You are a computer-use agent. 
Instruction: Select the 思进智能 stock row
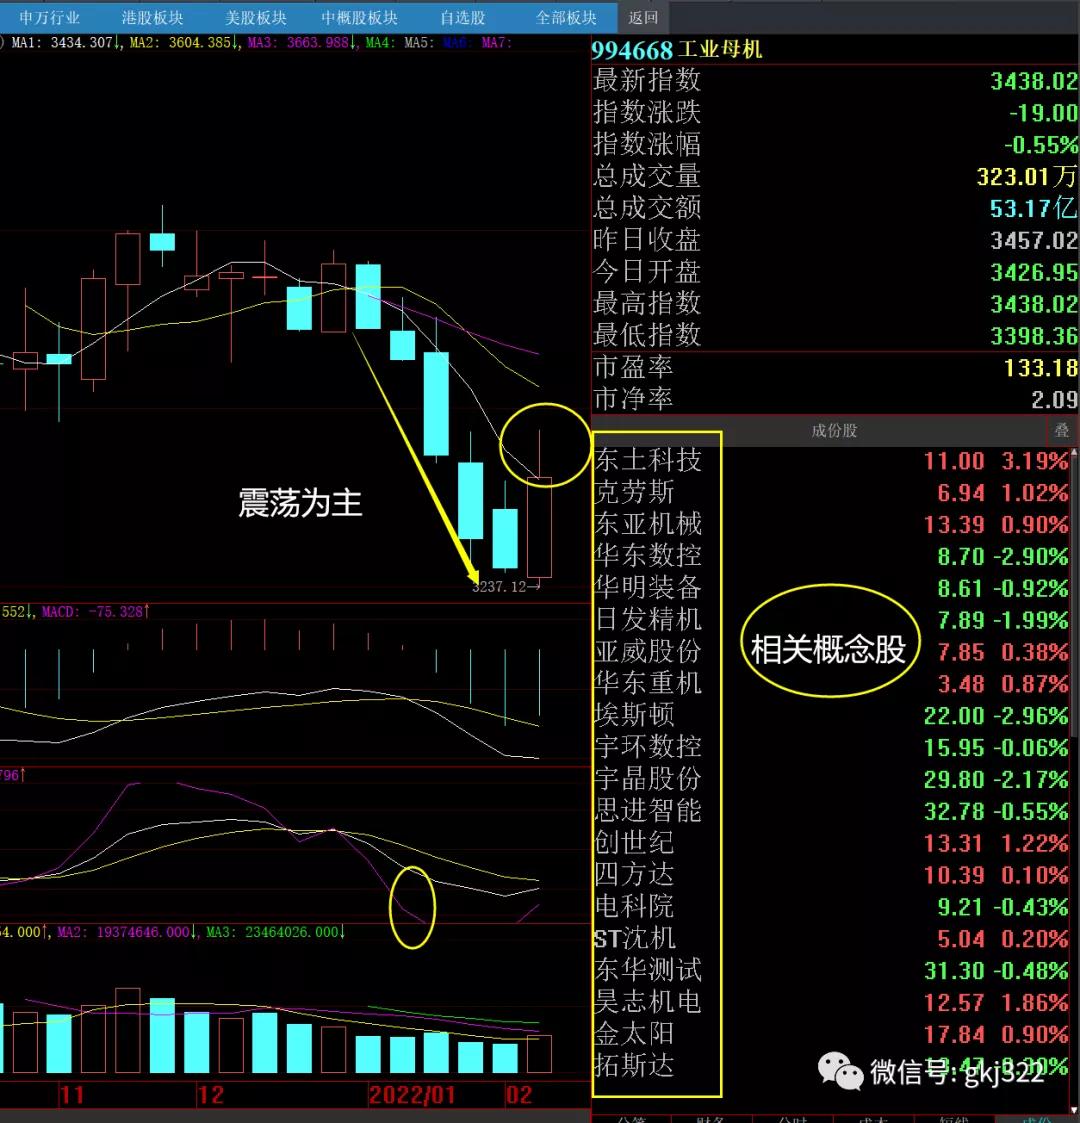click(x=831, y=811)
